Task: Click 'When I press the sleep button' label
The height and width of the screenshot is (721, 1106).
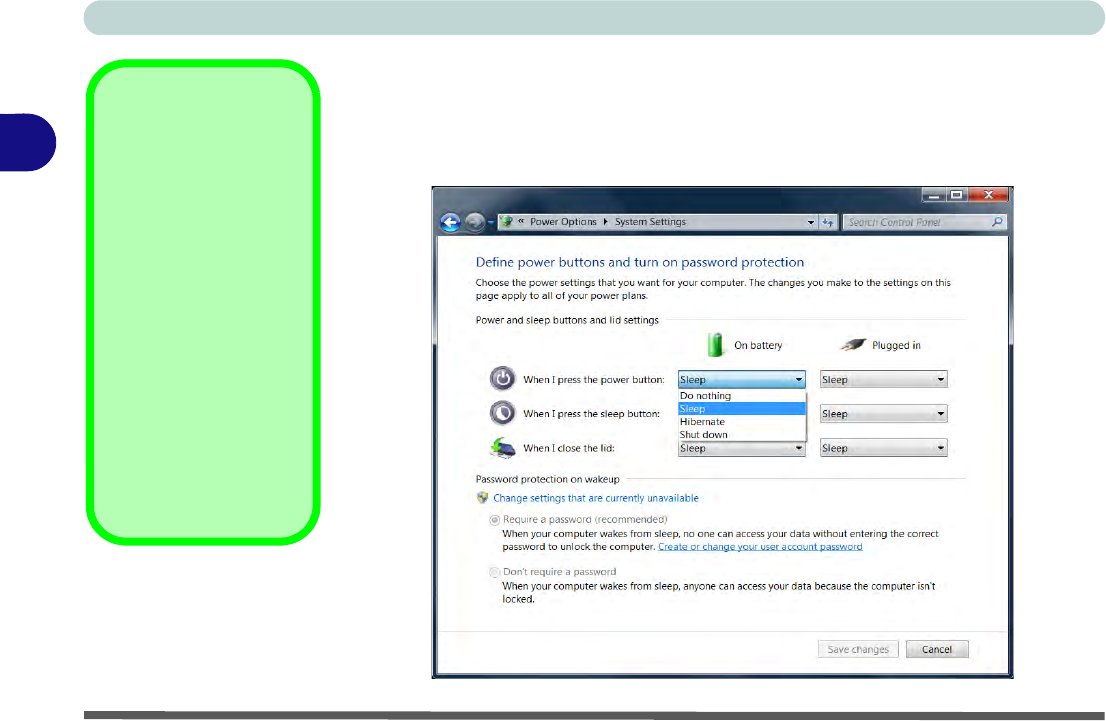Action: [591, 413]
